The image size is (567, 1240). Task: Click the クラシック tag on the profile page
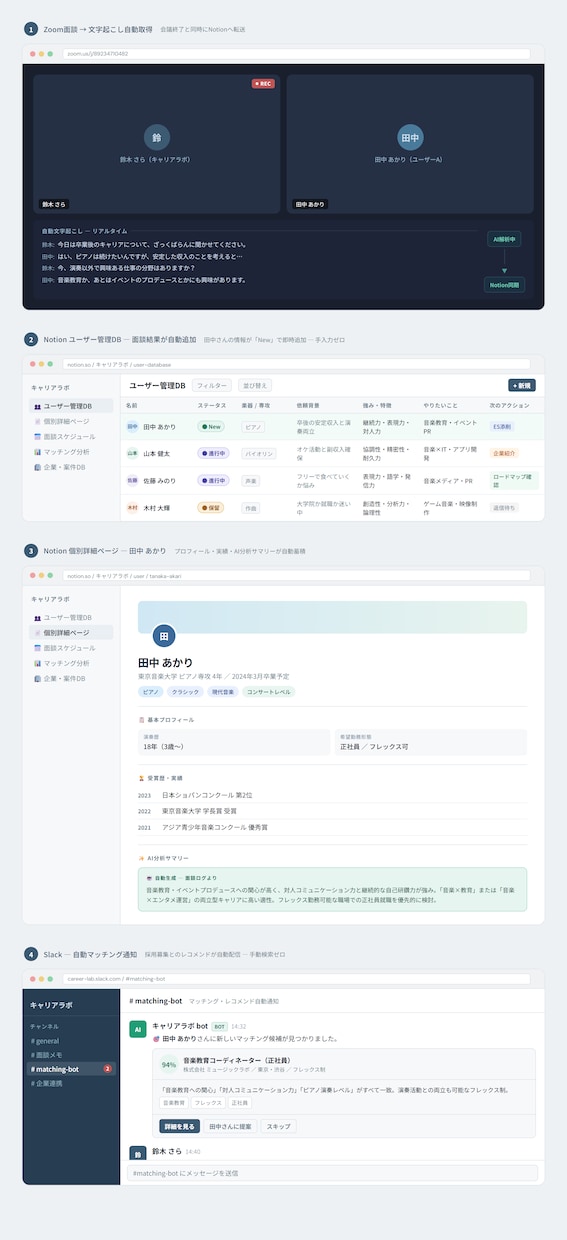coord(185,691)
